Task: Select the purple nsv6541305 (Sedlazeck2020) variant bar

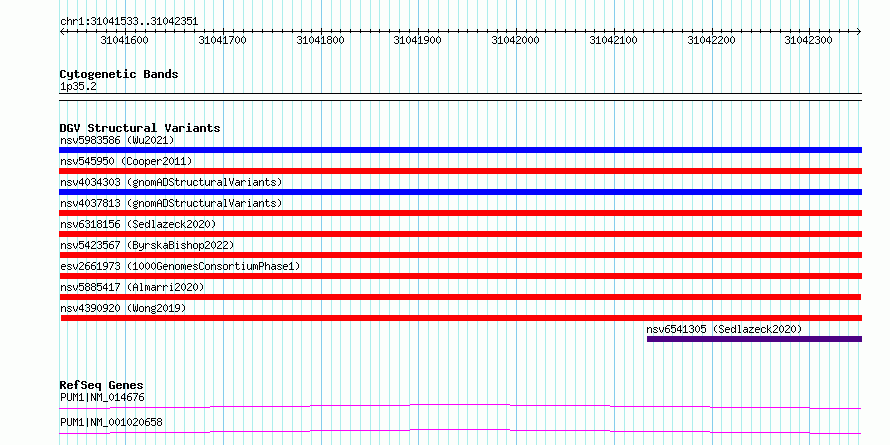Action: tap(754, 339)
